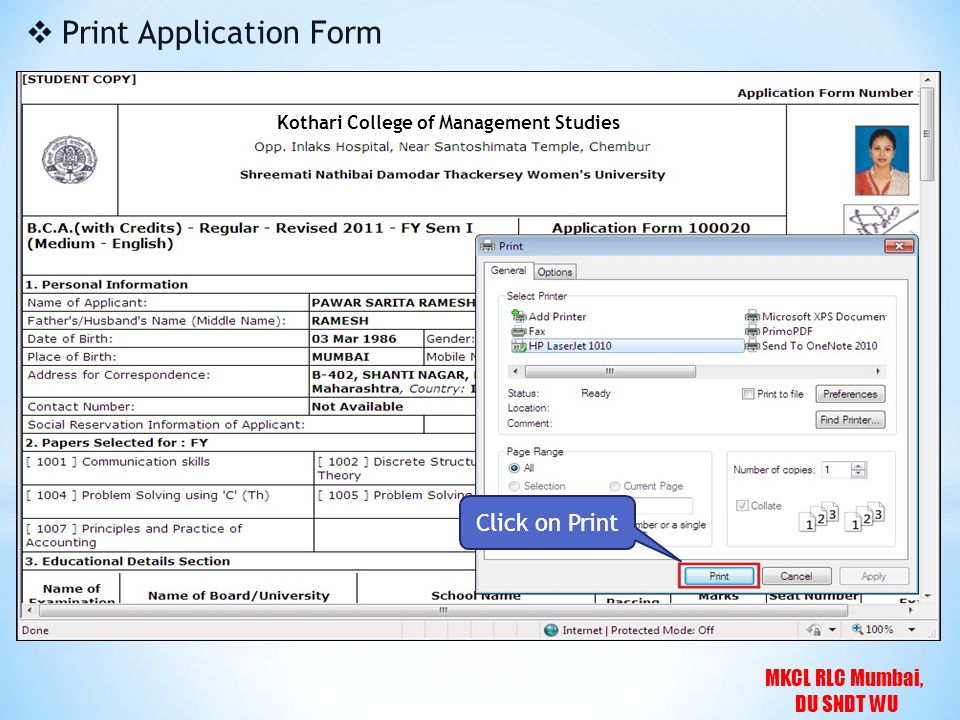Image resolution: width=960 pixels, height=720 pixels.
Task: Click '[ 1007 ] Principles and Practice of Accounting'
Action: pyautogui.click(x=134, y=535)
